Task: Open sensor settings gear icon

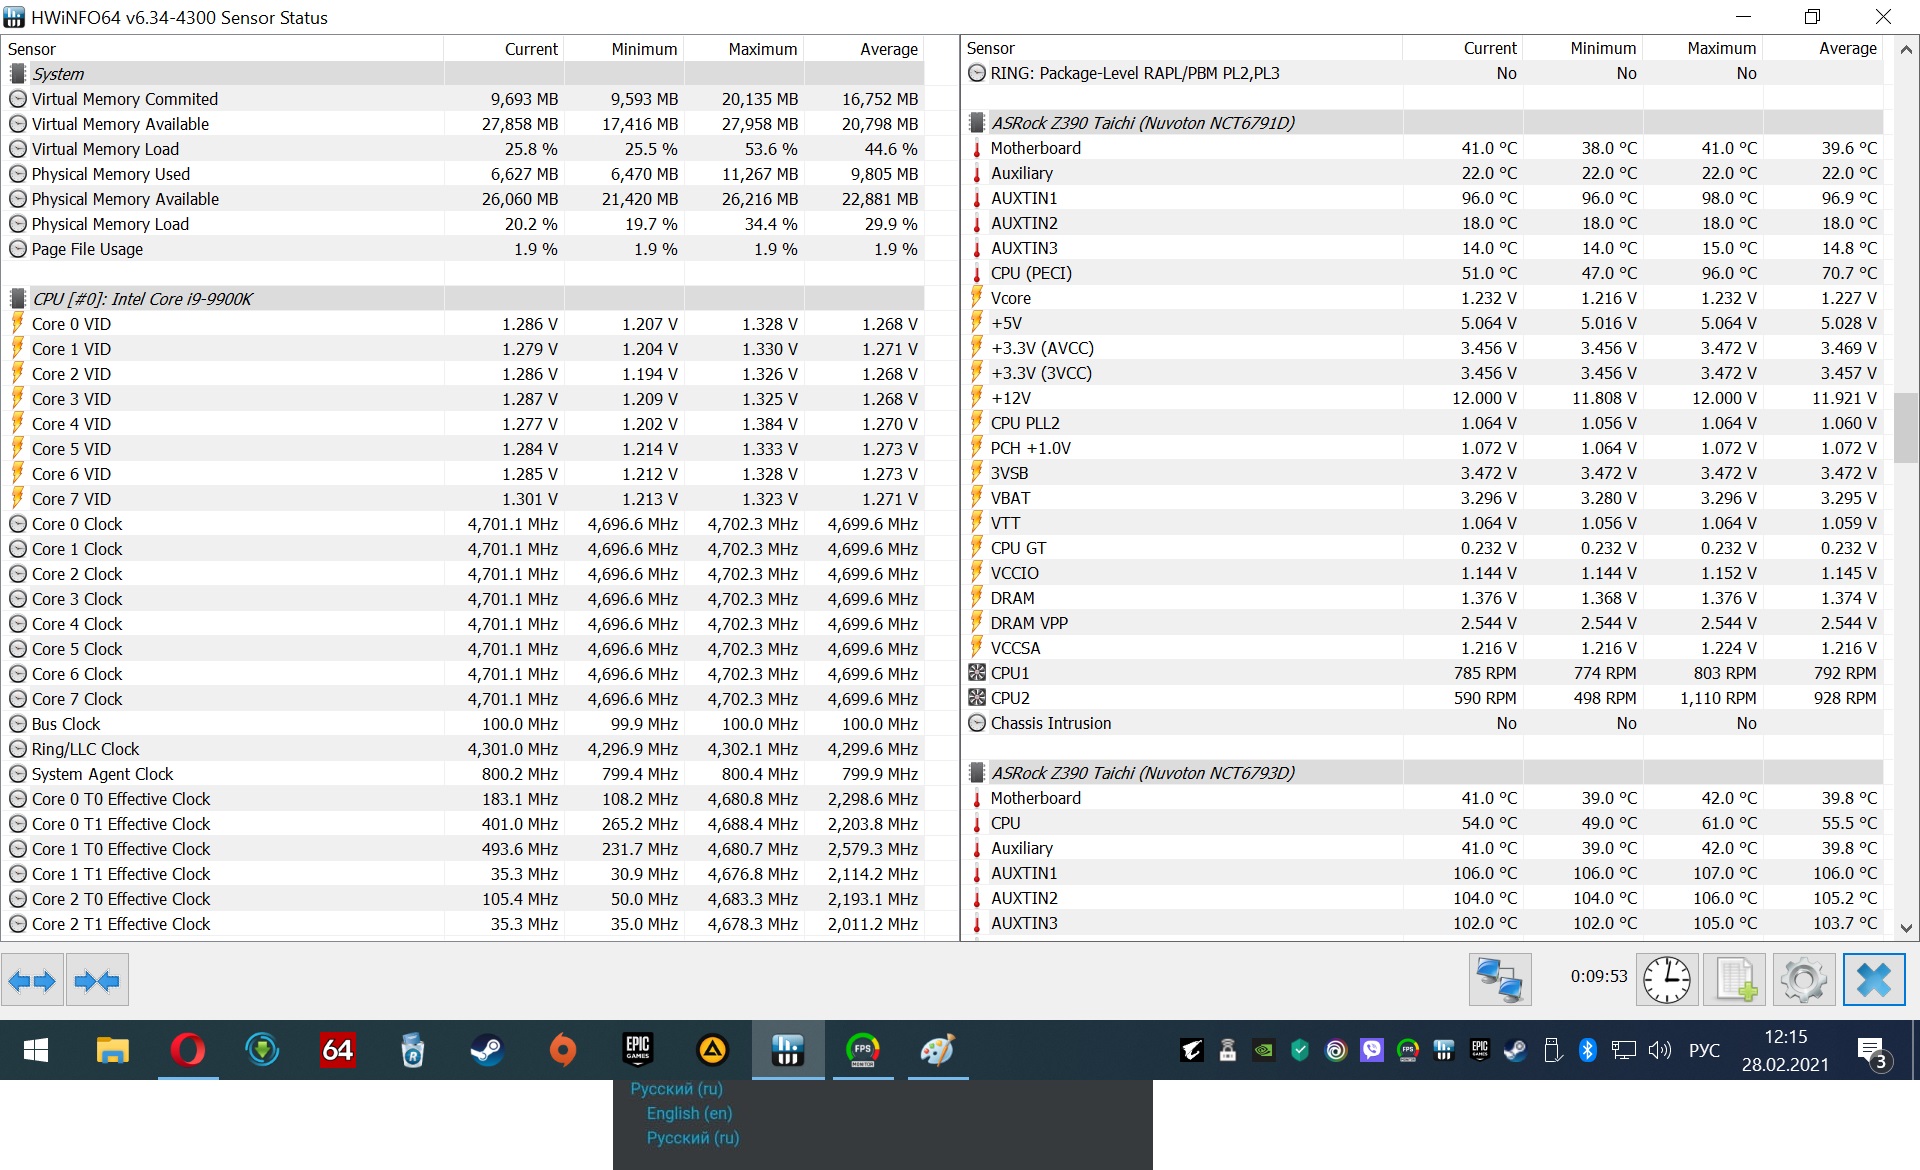Action: [x=1804, y=979]
